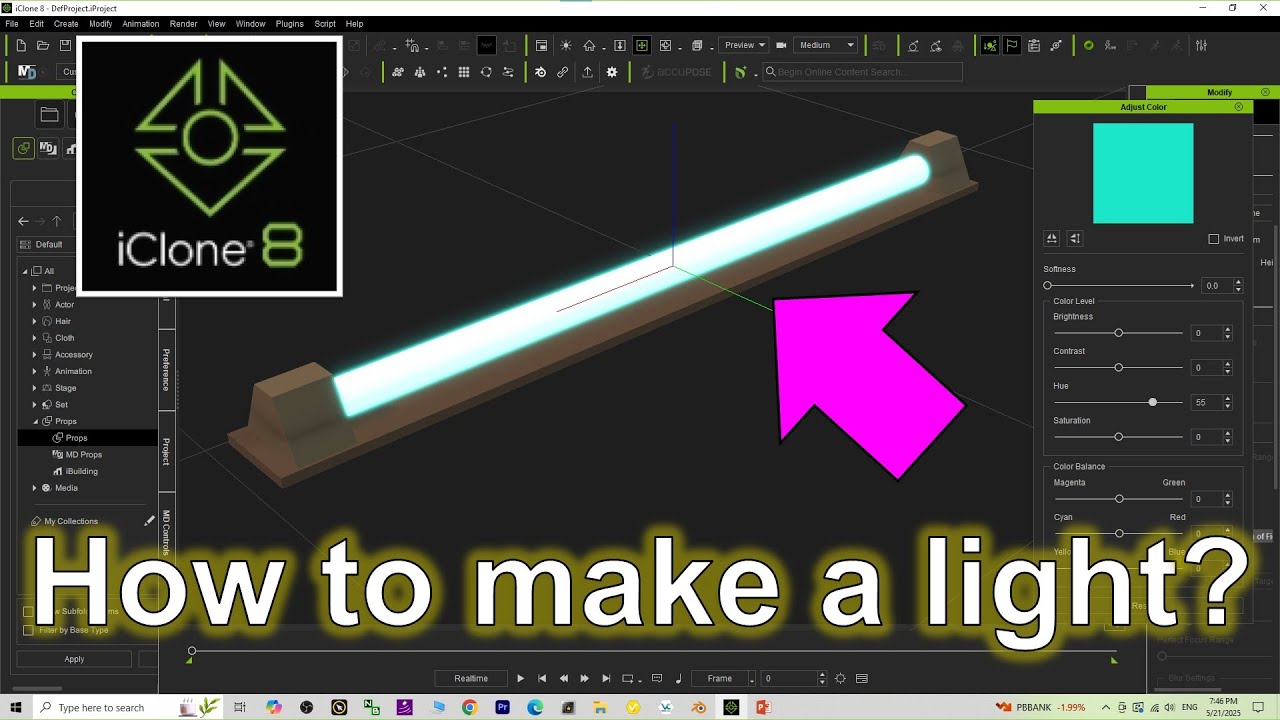Expand the Actor tree node
Screen dimensions: 1280x720
pyautogui.click(x=35, y=304)
